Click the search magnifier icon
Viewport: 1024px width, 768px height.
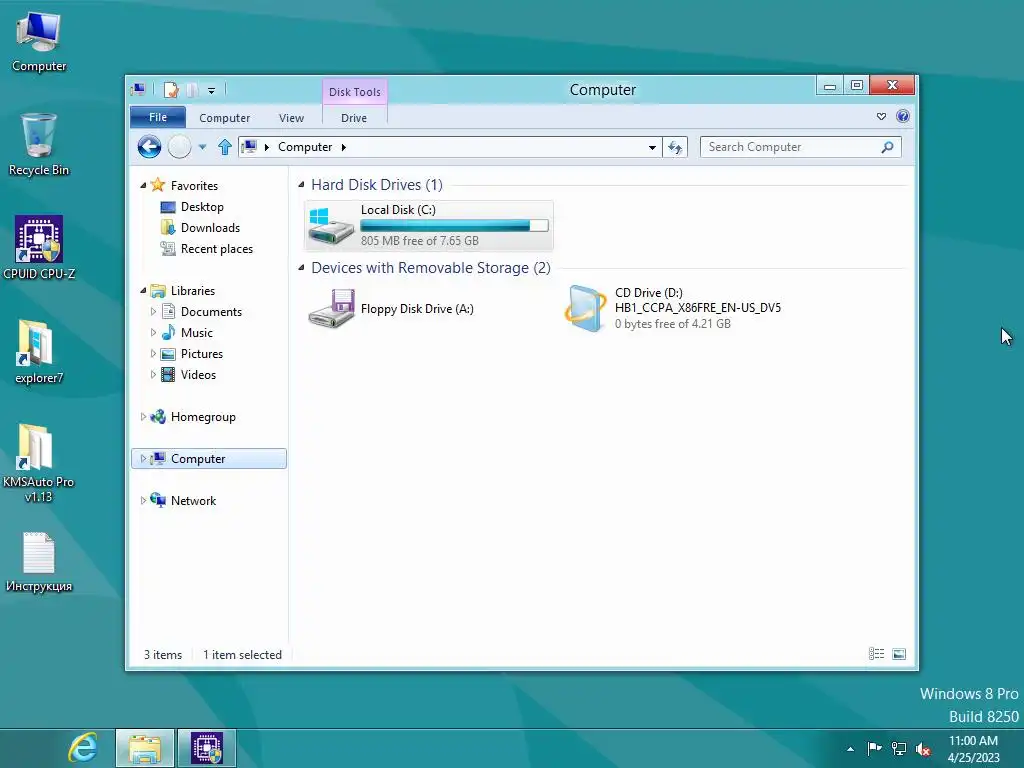pos(887,147)
